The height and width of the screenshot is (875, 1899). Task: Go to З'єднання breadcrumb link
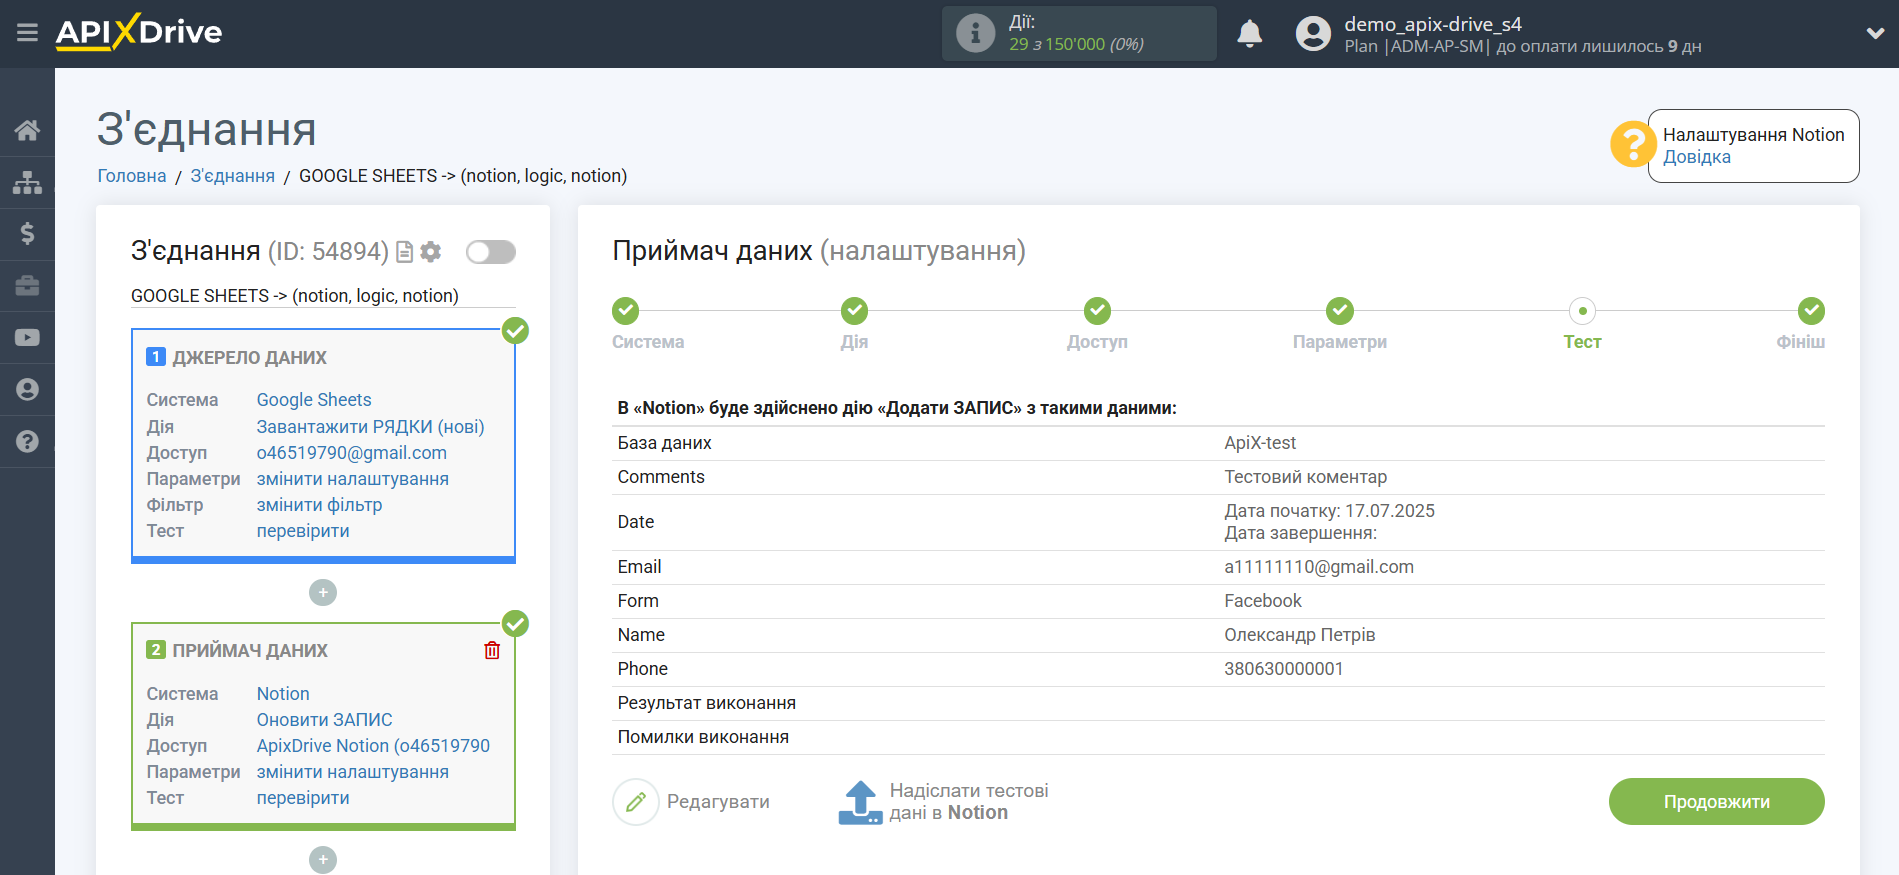coord(232,176)
